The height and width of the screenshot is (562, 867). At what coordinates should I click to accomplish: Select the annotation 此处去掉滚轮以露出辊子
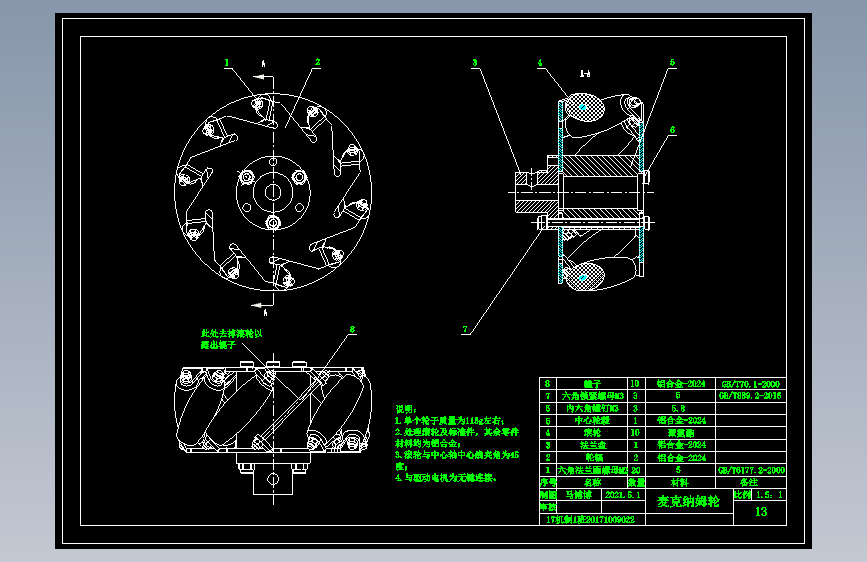click(232, 339)
